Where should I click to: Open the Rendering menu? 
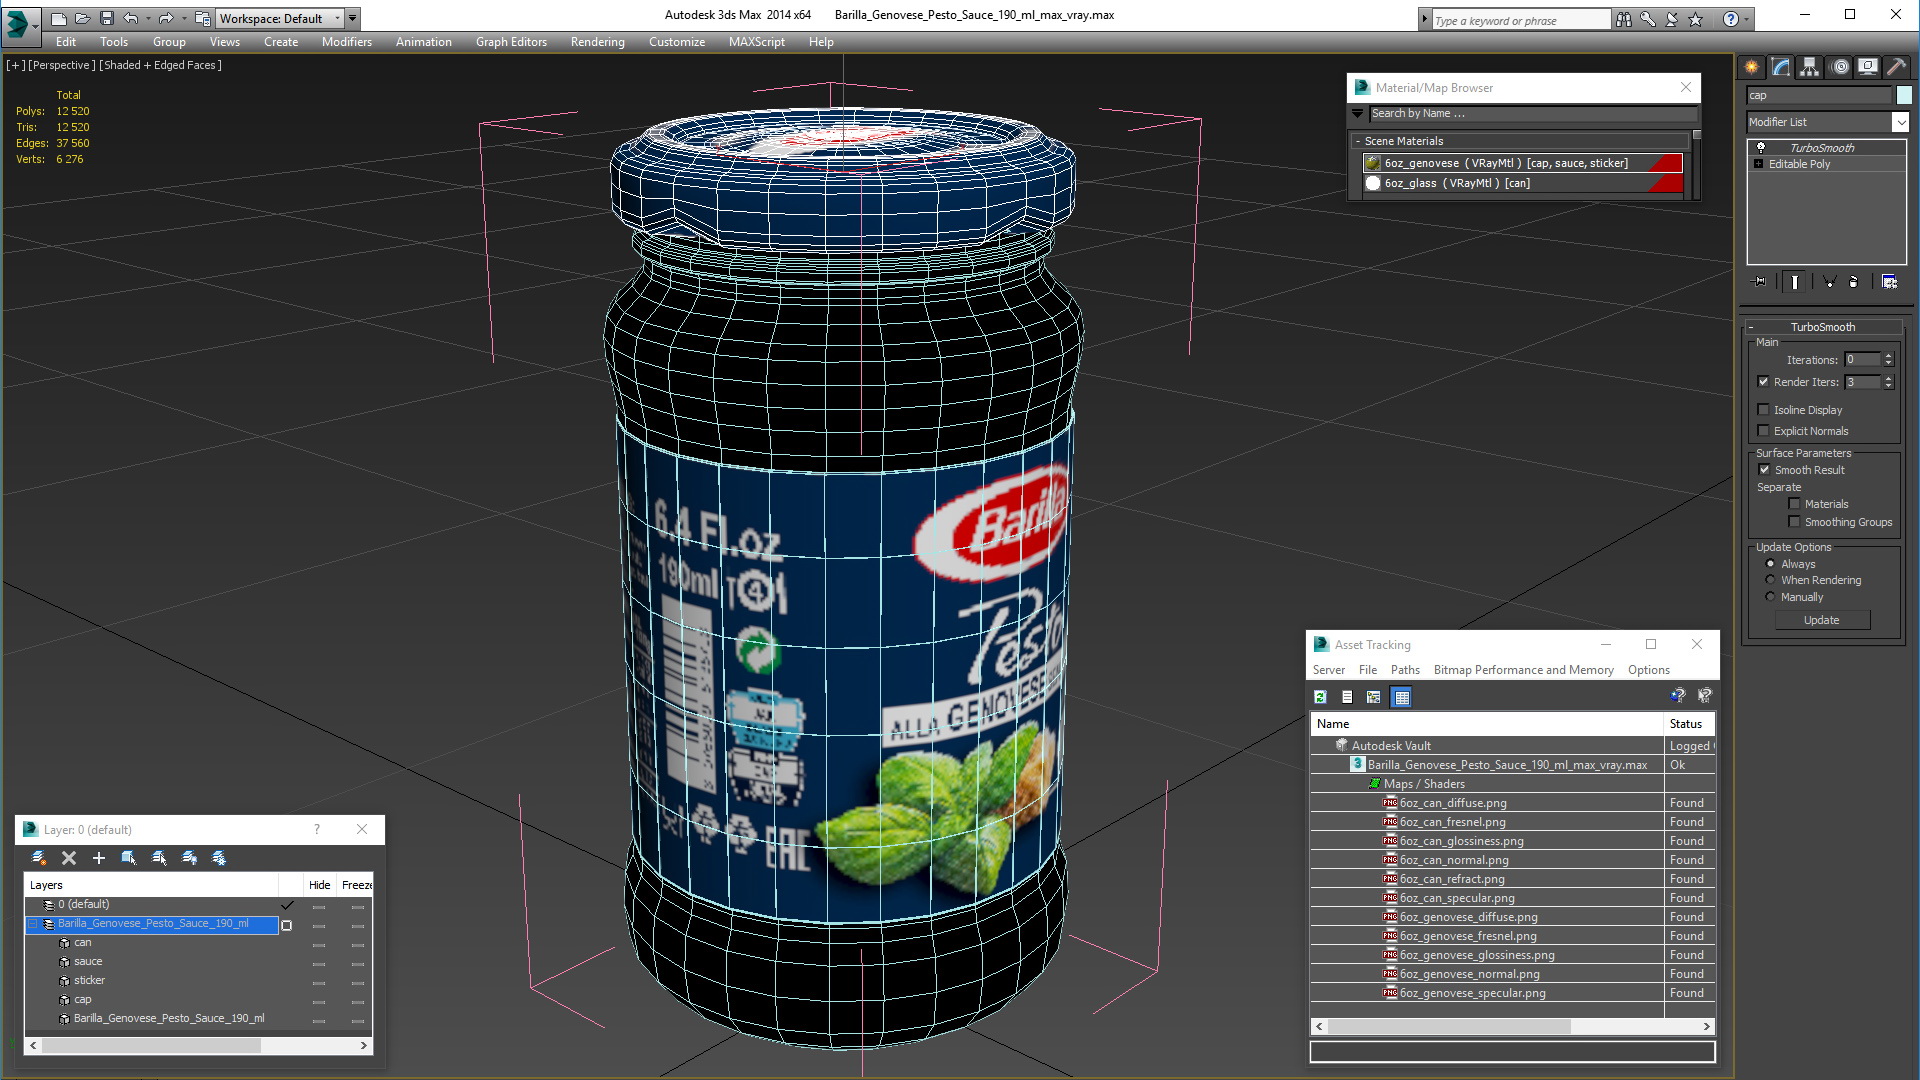pos(598,42)
